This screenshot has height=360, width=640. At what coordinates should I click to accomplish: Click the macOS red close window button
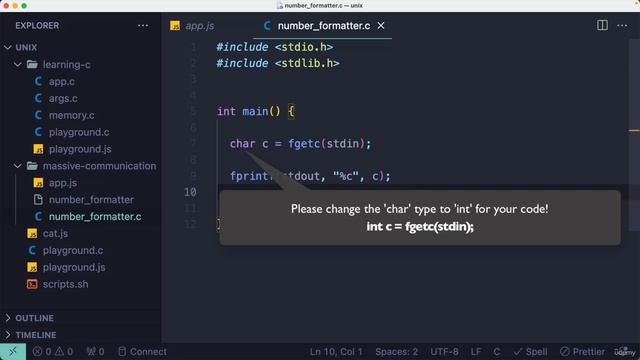pos(6,6)
